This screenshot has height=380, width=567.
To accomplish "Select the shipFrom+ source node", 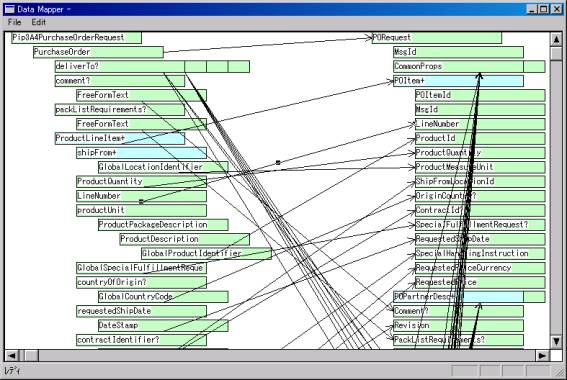I will (141, 153).
